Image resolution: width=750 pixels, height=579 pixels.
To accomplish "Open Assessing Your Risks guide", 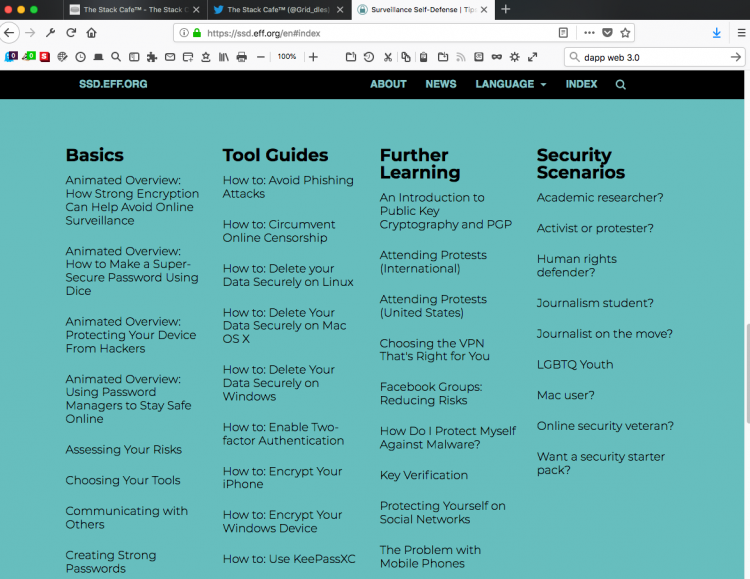I will coord(123,450).
